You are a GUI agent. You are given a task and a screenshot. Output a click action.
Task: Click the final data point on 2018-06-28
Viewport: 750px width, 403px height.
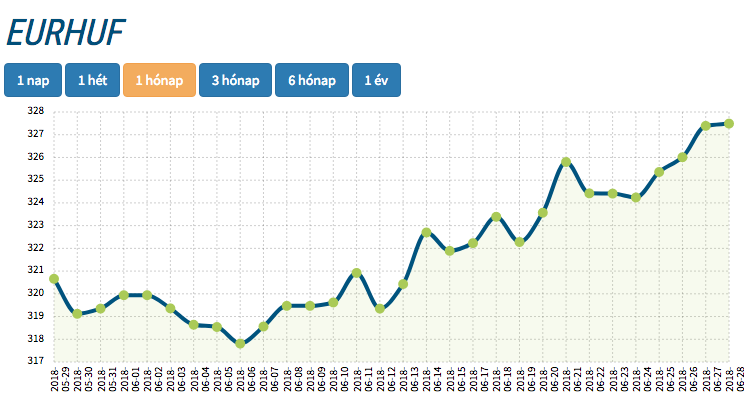pos(729,124)
